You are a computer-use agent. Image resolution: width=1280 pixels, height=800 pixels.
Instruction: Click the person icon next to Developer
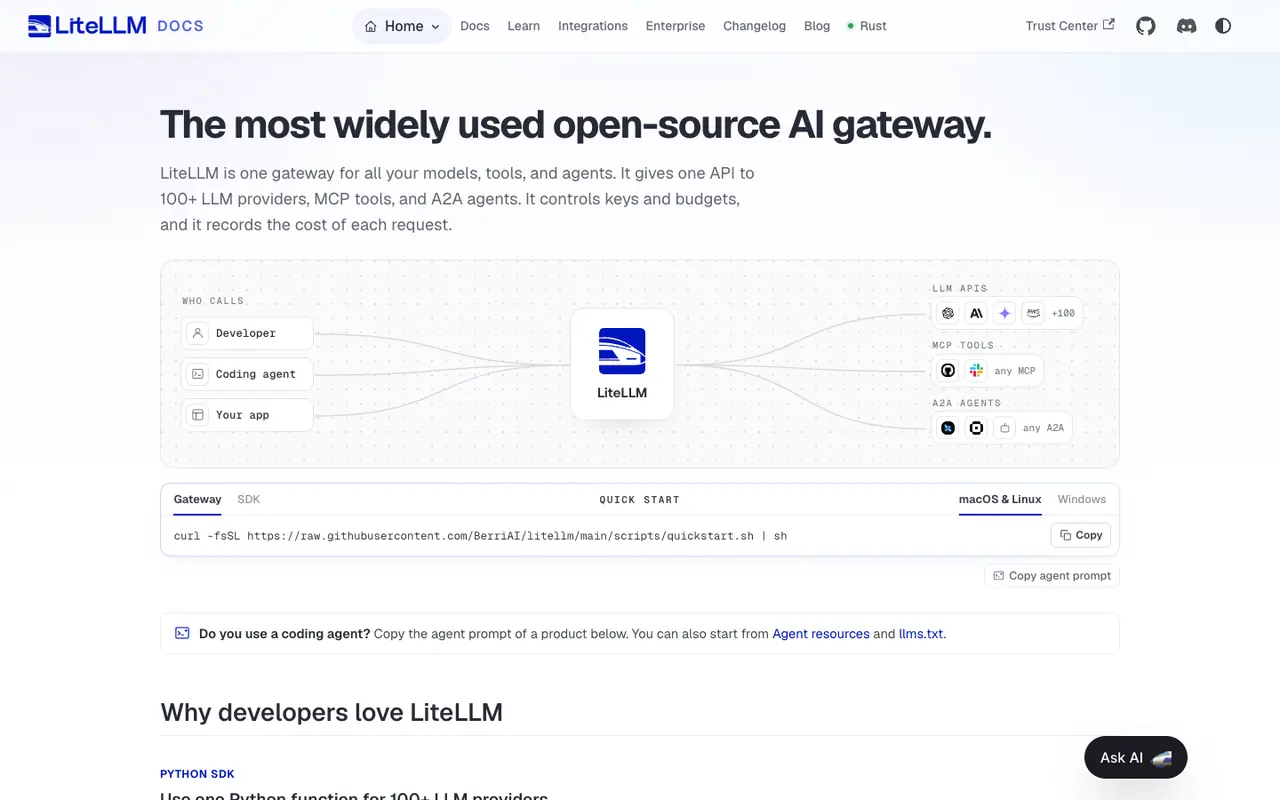pyautogui.click(x=198, y=333)
